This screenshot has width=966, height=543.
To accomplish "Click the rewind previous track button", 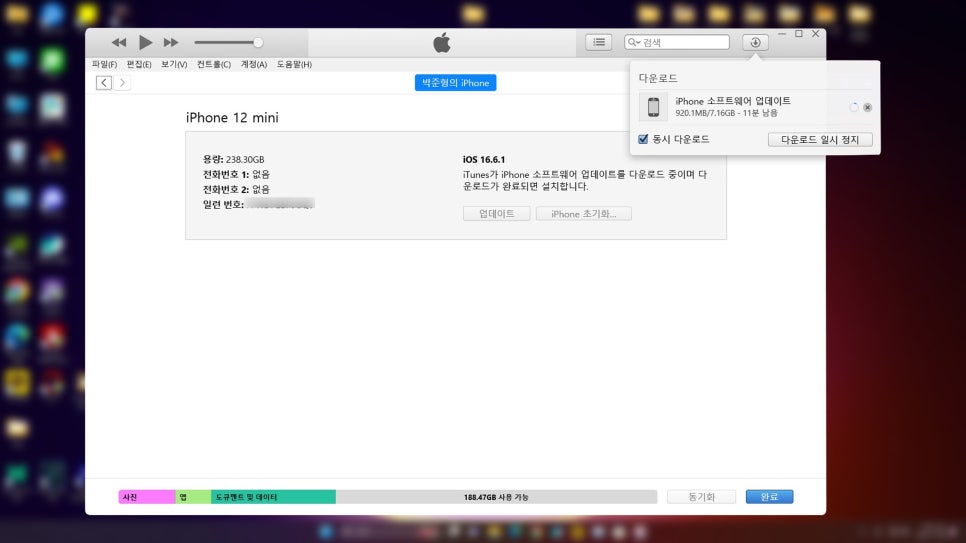I will point(119,43).
